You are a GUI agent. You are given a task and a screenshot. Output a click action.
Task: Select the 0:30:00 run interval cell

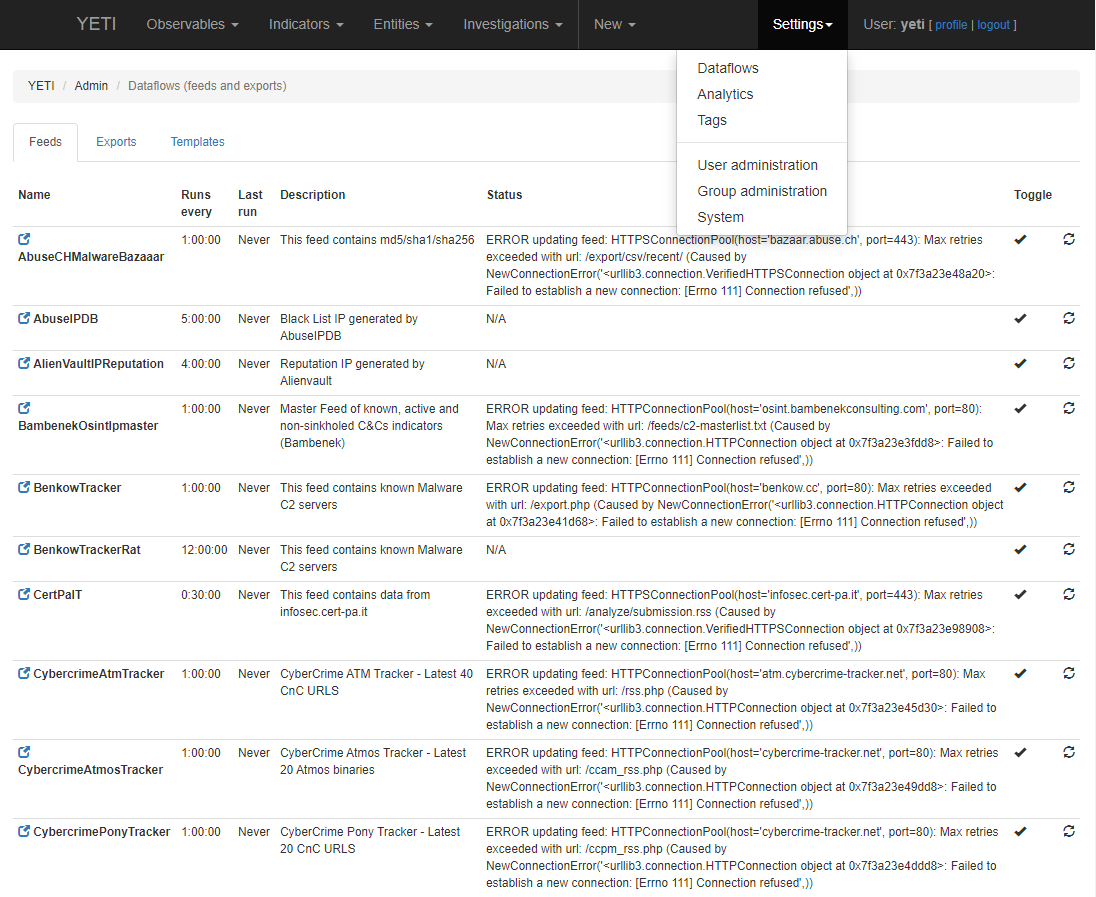(x=201, y=594)
